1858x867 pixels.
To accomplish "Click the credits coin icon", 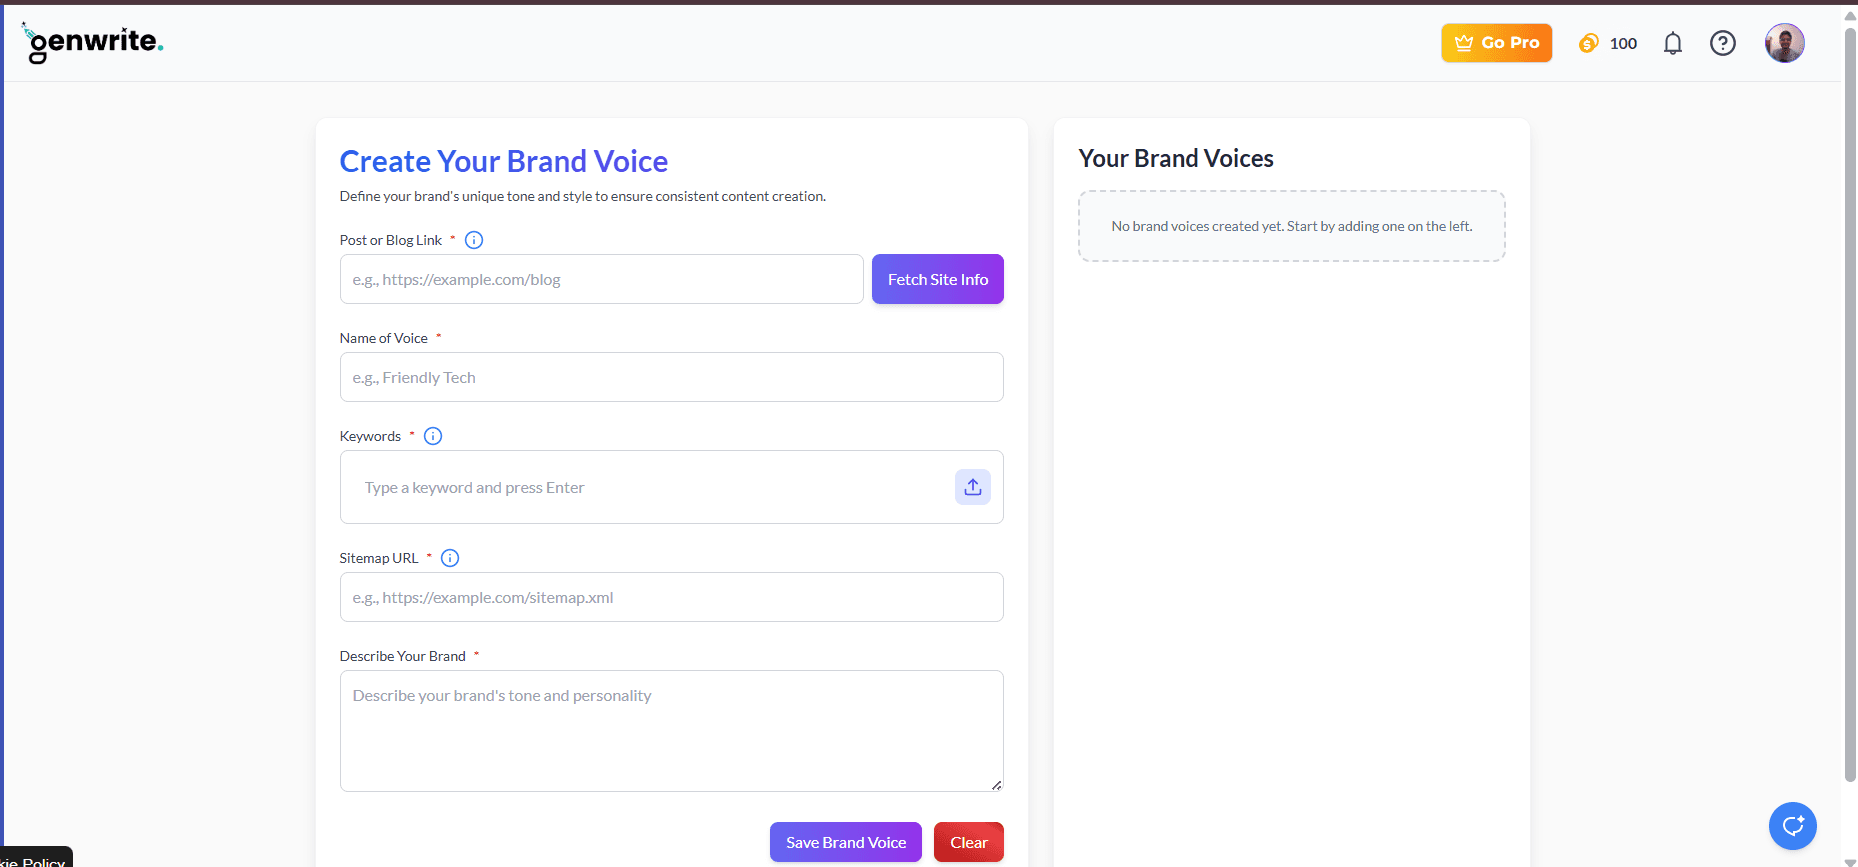I will [1588, 43].
